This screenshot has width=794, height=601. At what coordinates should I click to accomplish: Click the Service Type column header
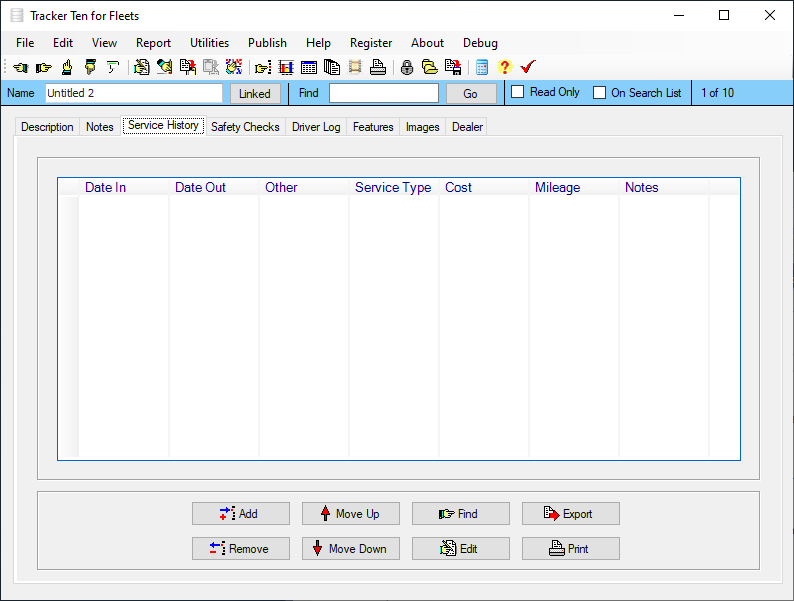pyautogui.click(x=393, y=187)
